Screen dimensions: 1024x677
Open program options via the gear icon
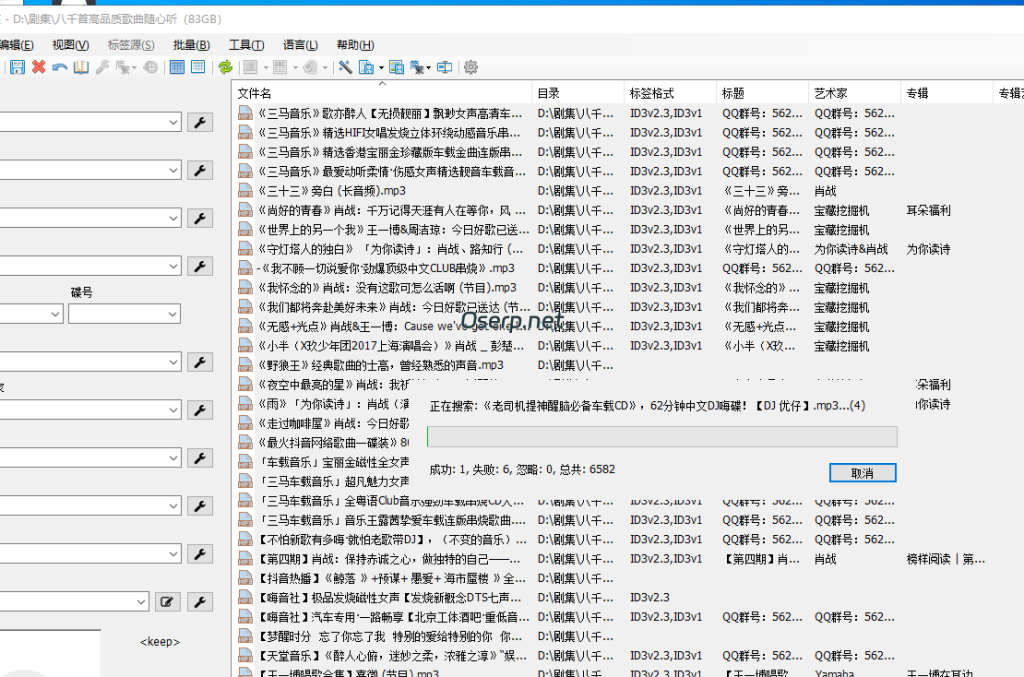click(x=467, y=67)
